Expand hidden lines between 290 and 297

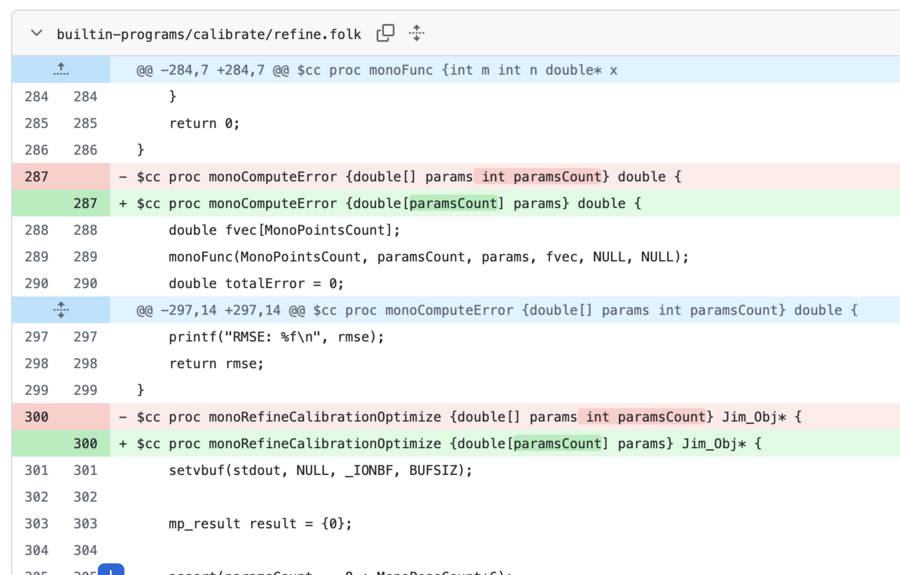pyautogui.click(x=61, y=310)
